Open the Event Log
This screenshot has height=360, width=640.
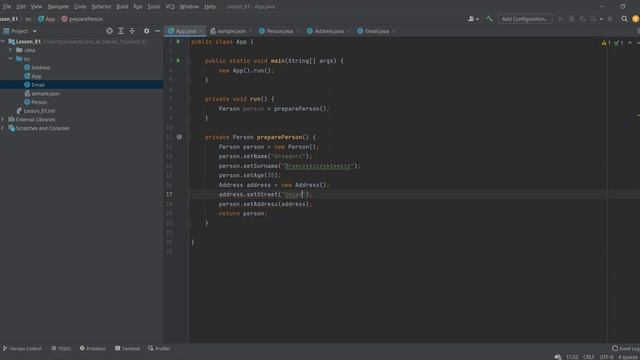click(626, 349)
